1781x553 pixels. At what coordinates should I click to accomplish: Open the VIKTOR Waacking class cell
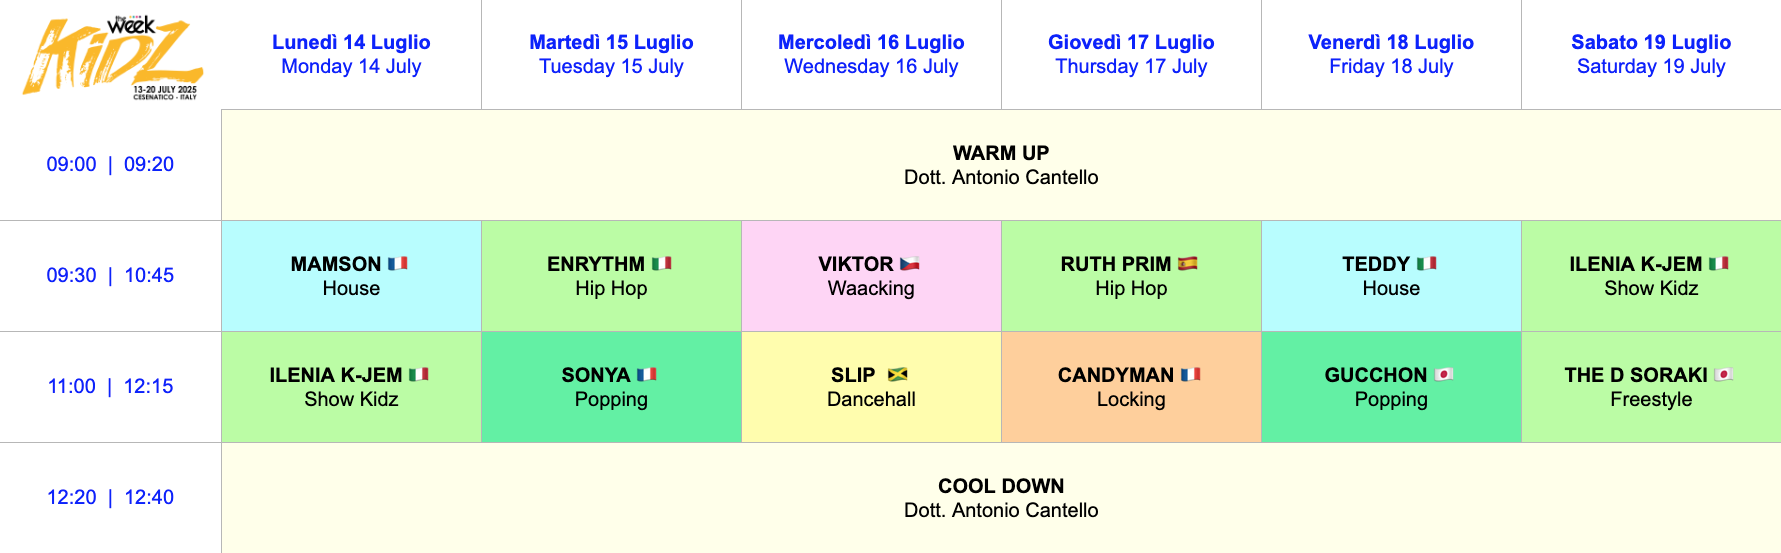[x=871, y=276]
